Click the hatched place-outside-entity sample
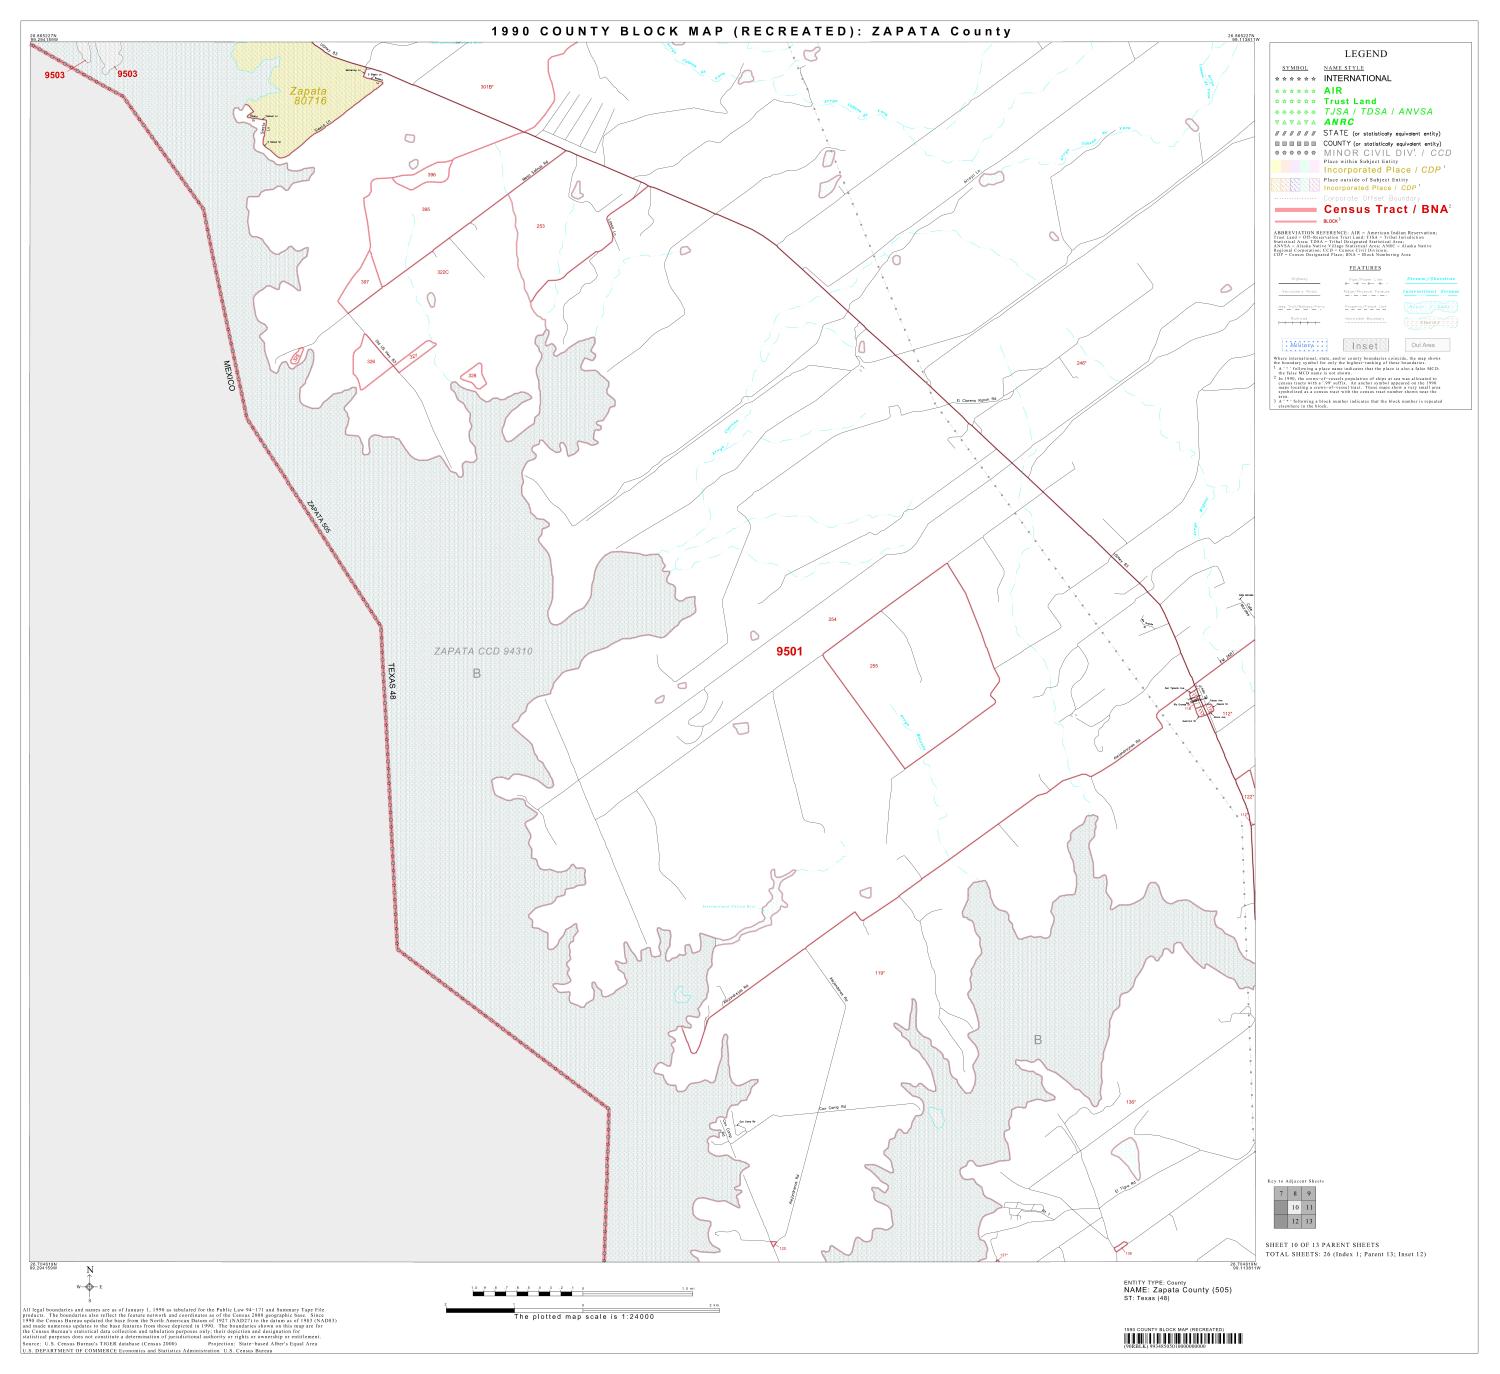Image resolution: width=1500 pixels, height=1374 pixels. (1297, 184)
